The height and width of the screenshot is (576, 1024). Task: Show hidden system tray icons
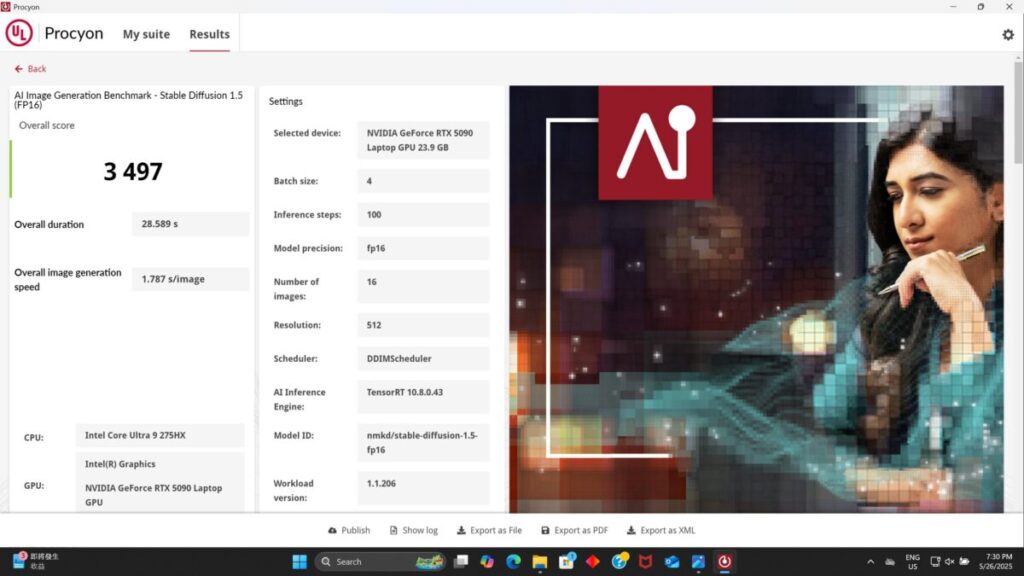click(871, 562)
